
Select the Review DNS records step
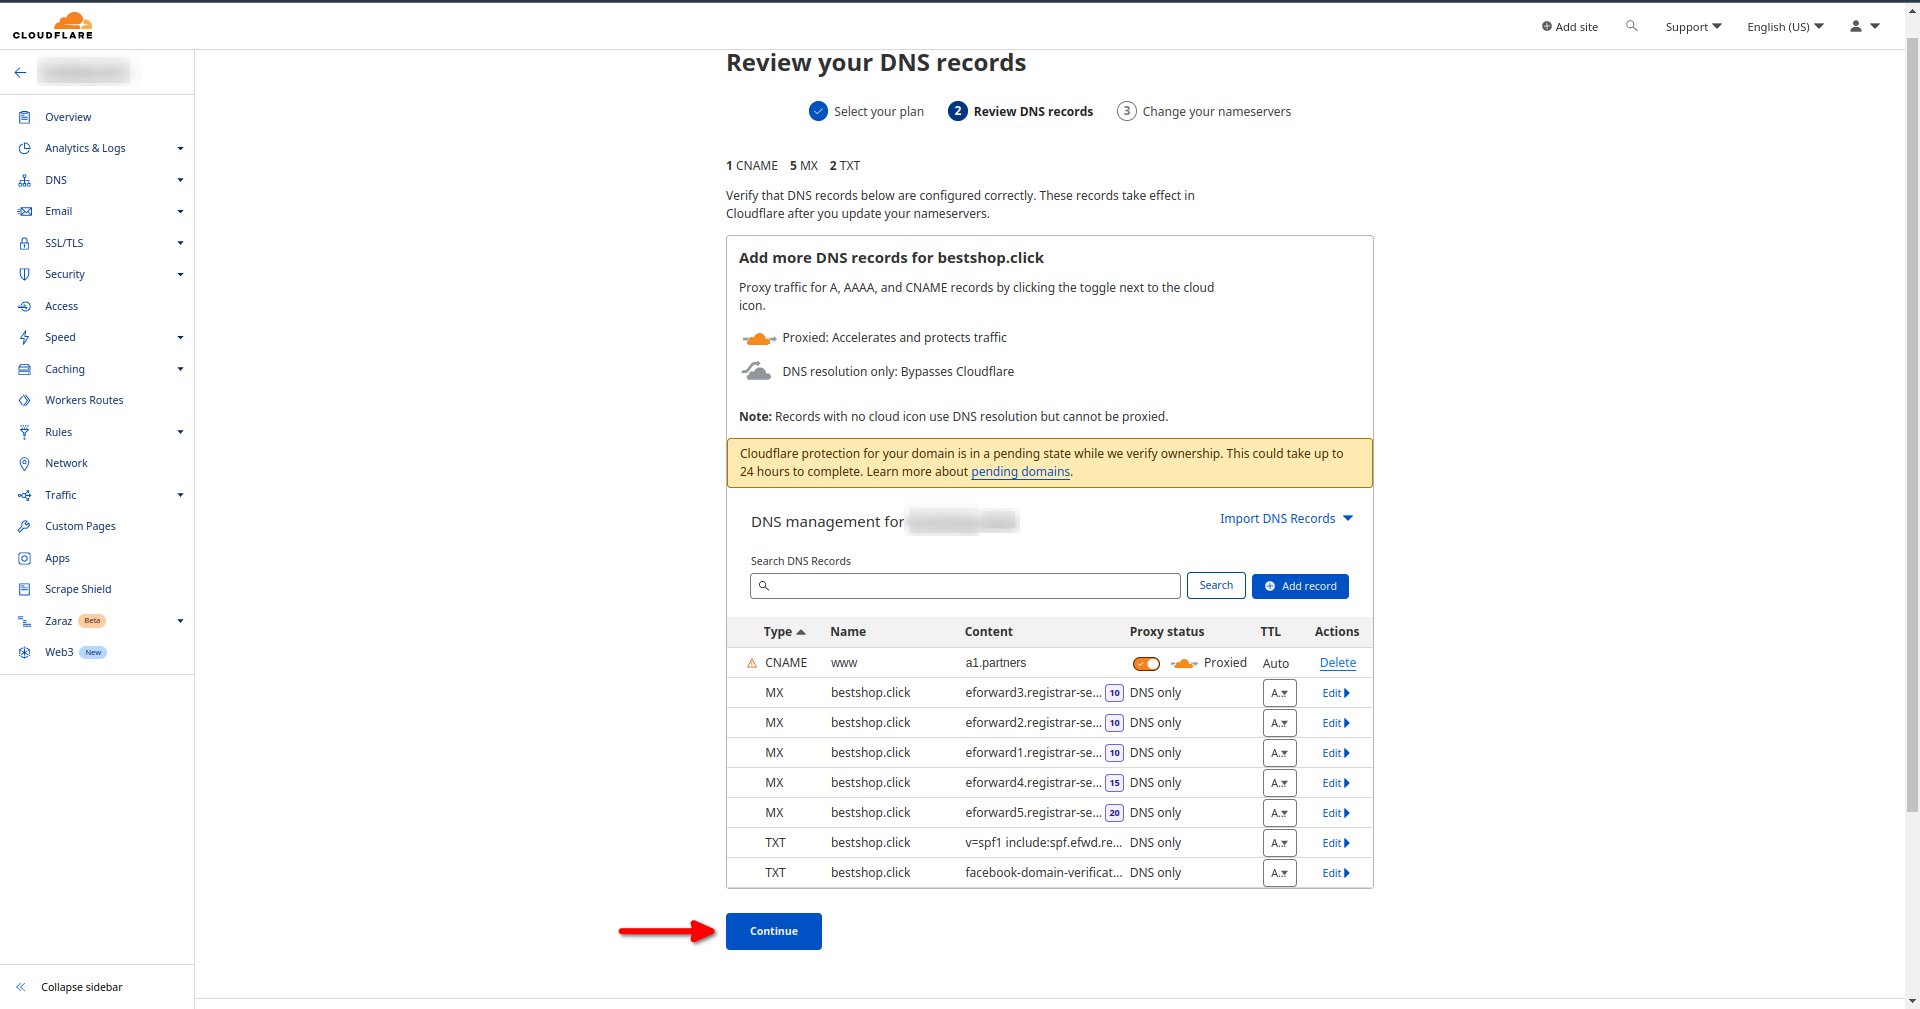tap(1020, 111)
